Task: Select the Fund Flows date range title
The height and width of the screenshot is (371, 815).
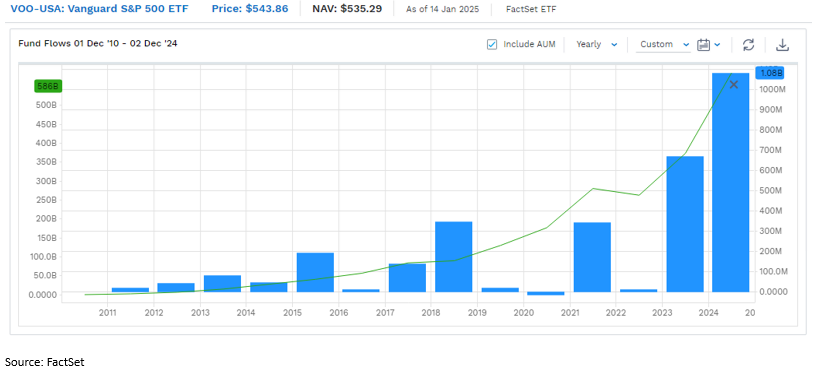Action: [x=98, y=44]
